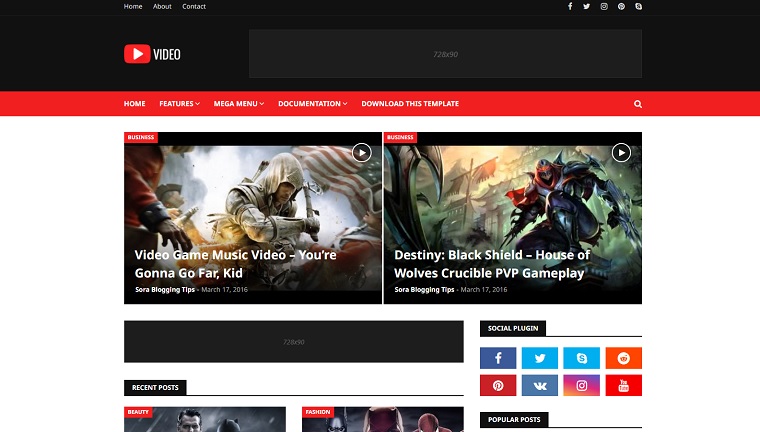Click author Sora Blogging Tips on Destiny post
Screen dimensions: 760x432
click(x=424, y=289)
